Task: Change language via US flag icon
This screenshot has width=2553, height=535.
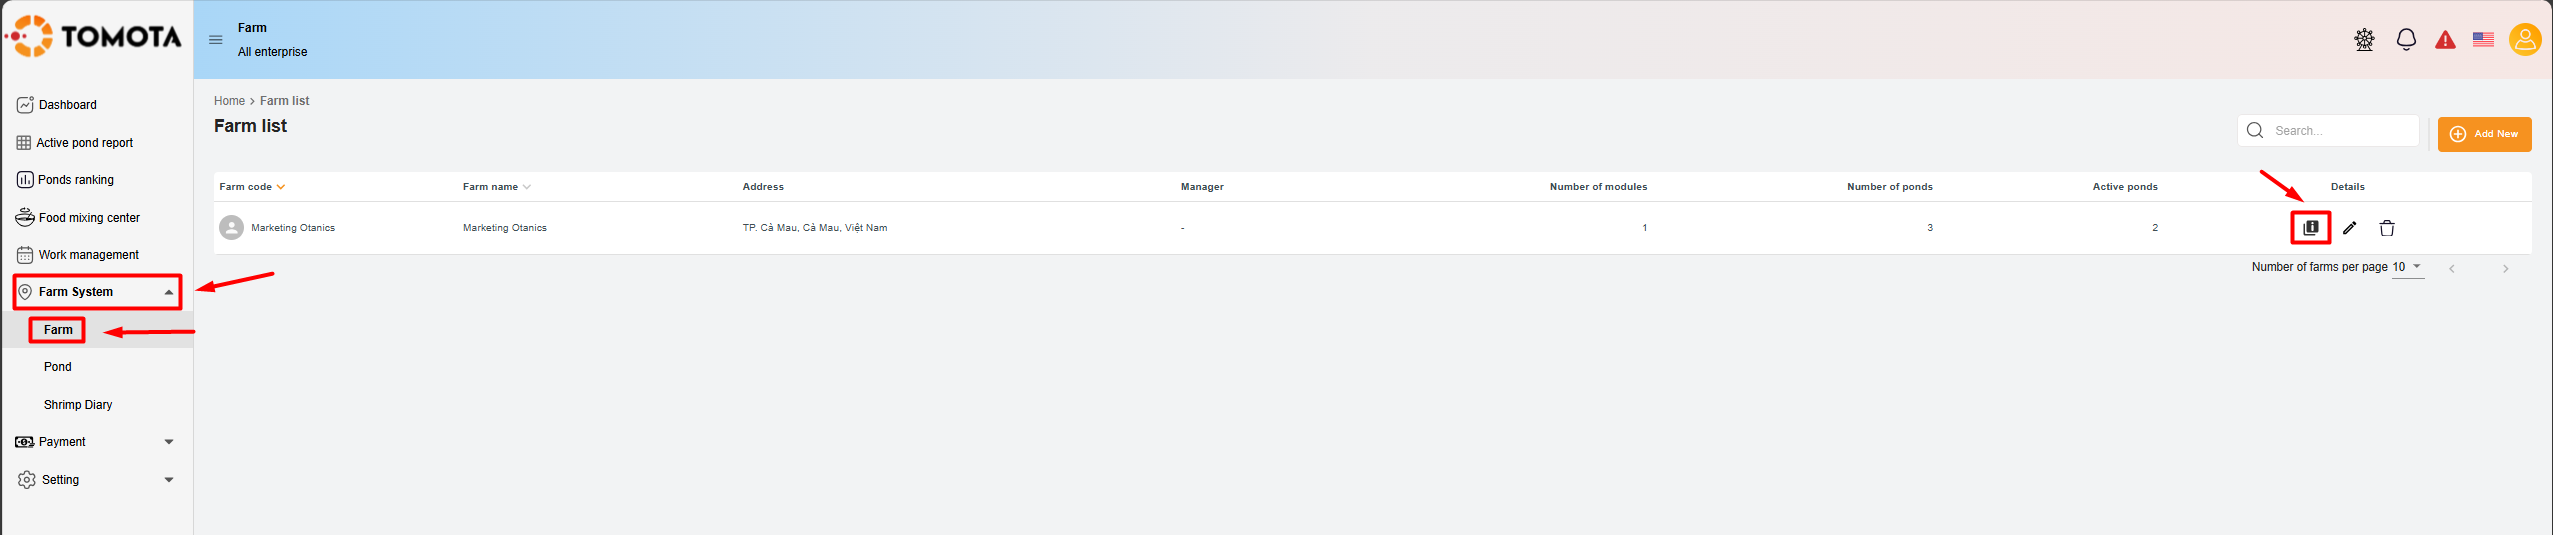Action: 2483,40
